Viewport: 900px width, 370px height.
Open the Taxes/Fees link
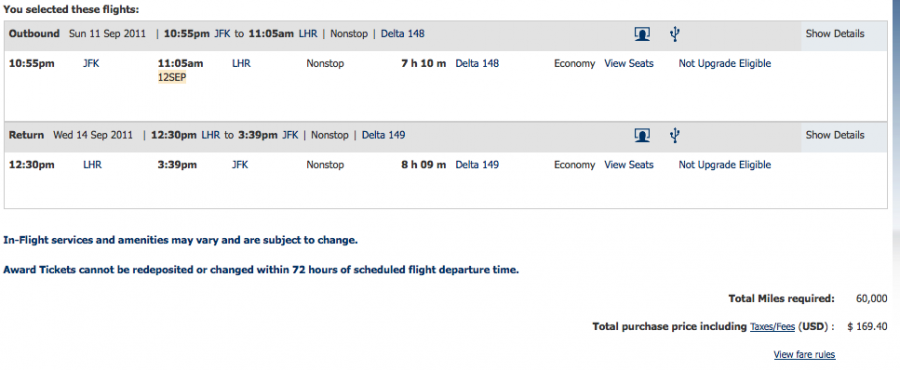click(x=772, y=326)
